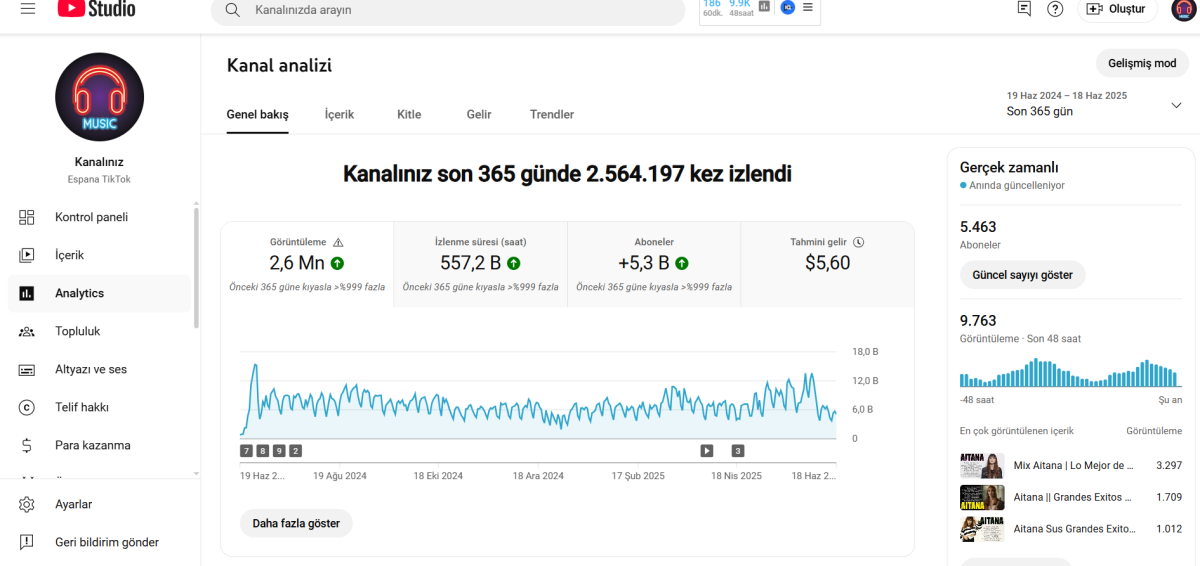Screen dimensions: 1200x566
Task: Select Analytics in the sidebar
Action: click(99, 293)
